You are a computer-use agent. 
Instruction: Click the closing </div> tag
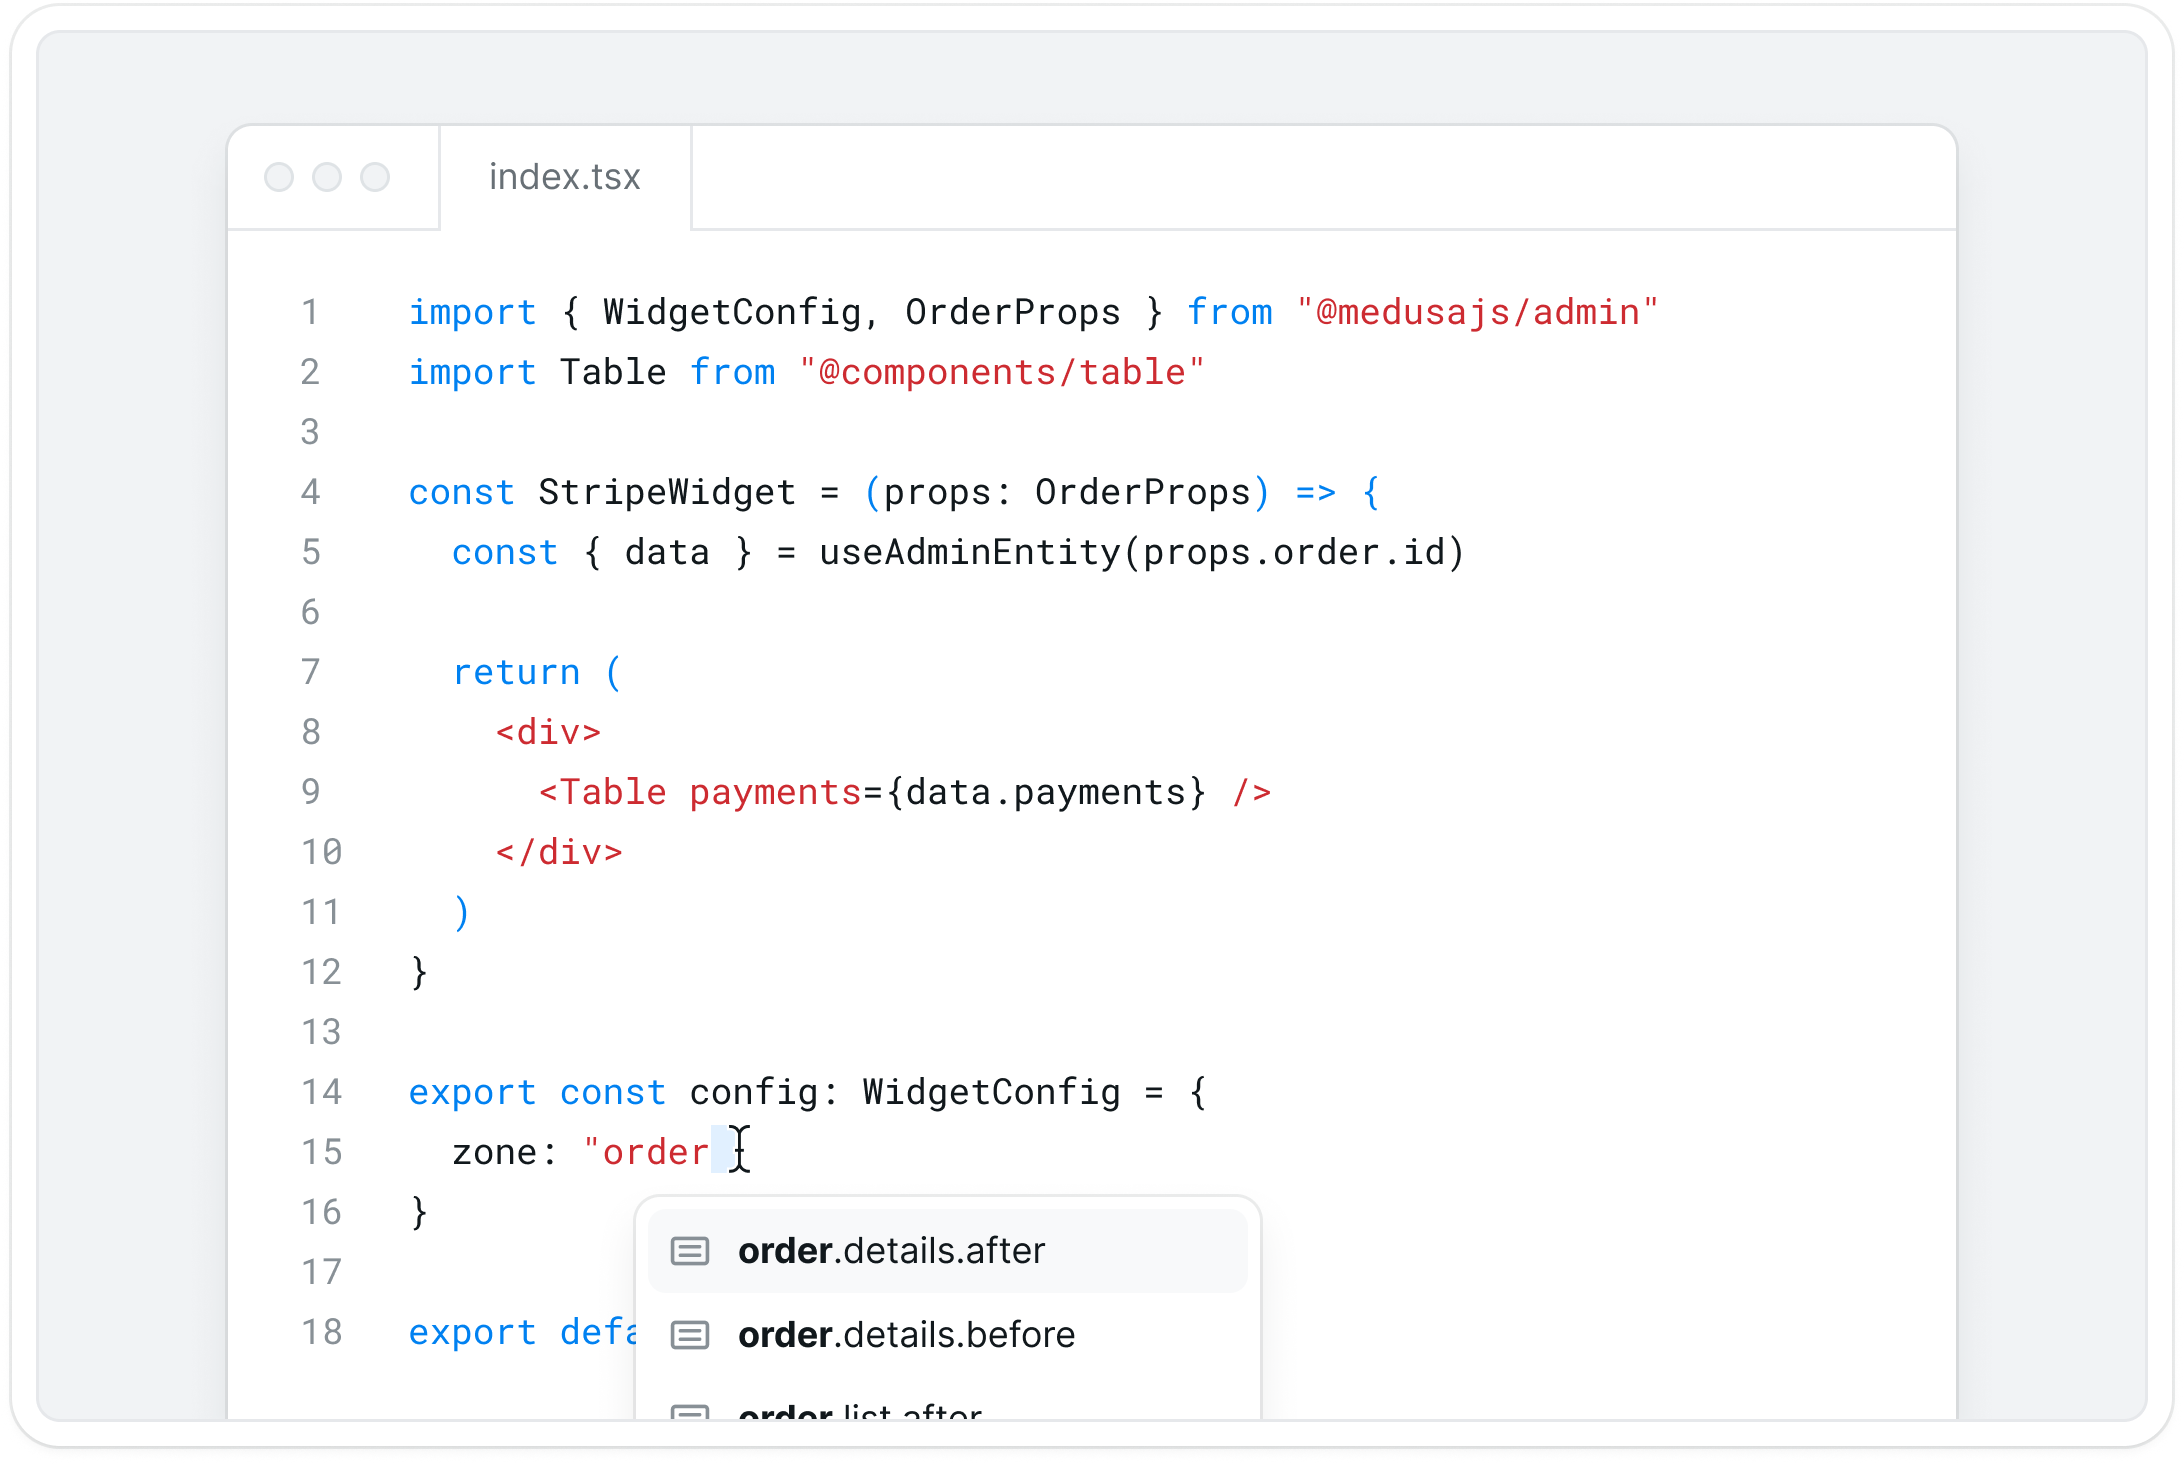560,852
